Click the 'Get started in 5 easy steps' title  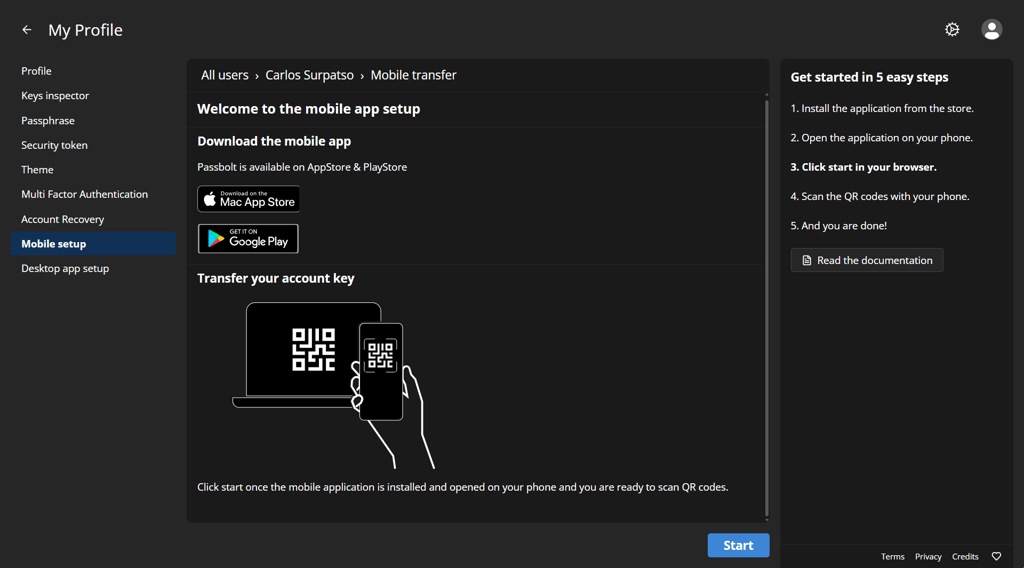[869, 77]
